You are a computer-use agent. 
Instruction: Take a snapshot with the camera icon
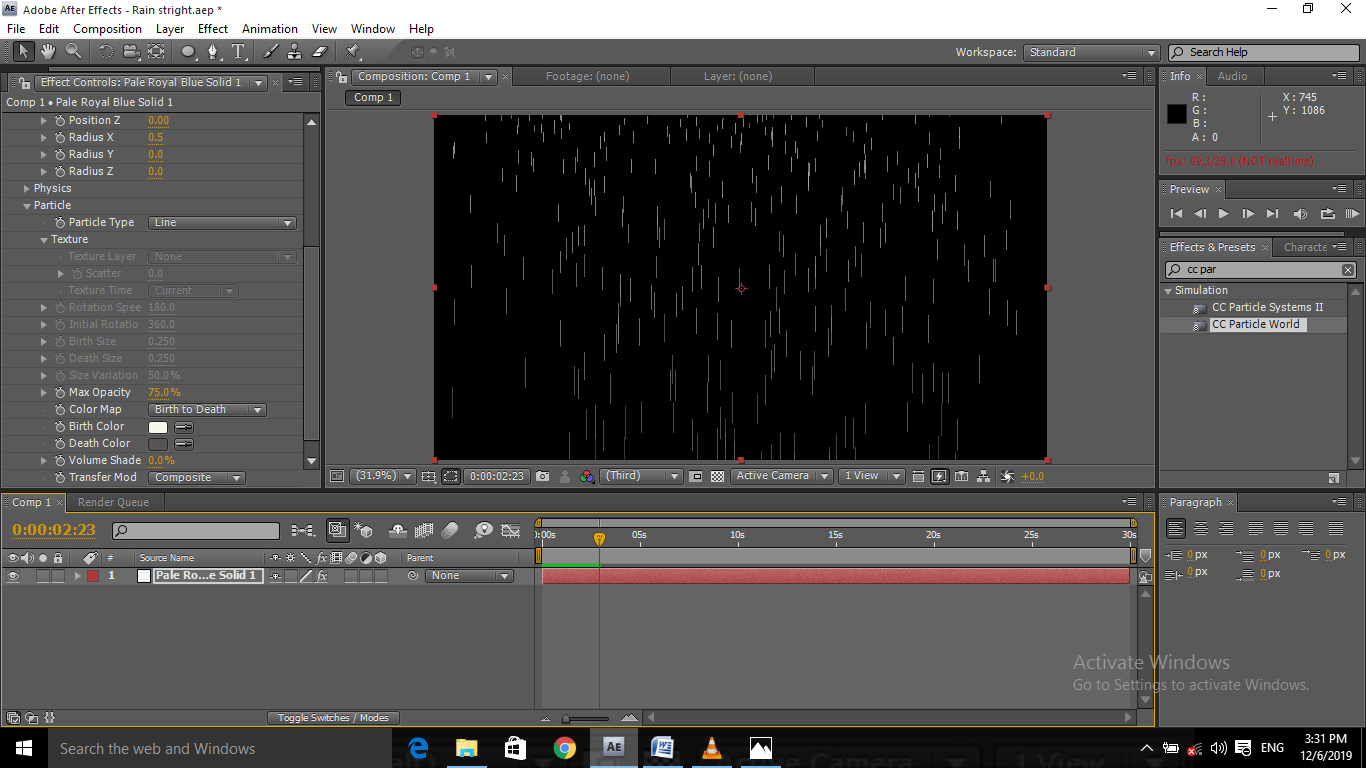[x=542, y=477]
